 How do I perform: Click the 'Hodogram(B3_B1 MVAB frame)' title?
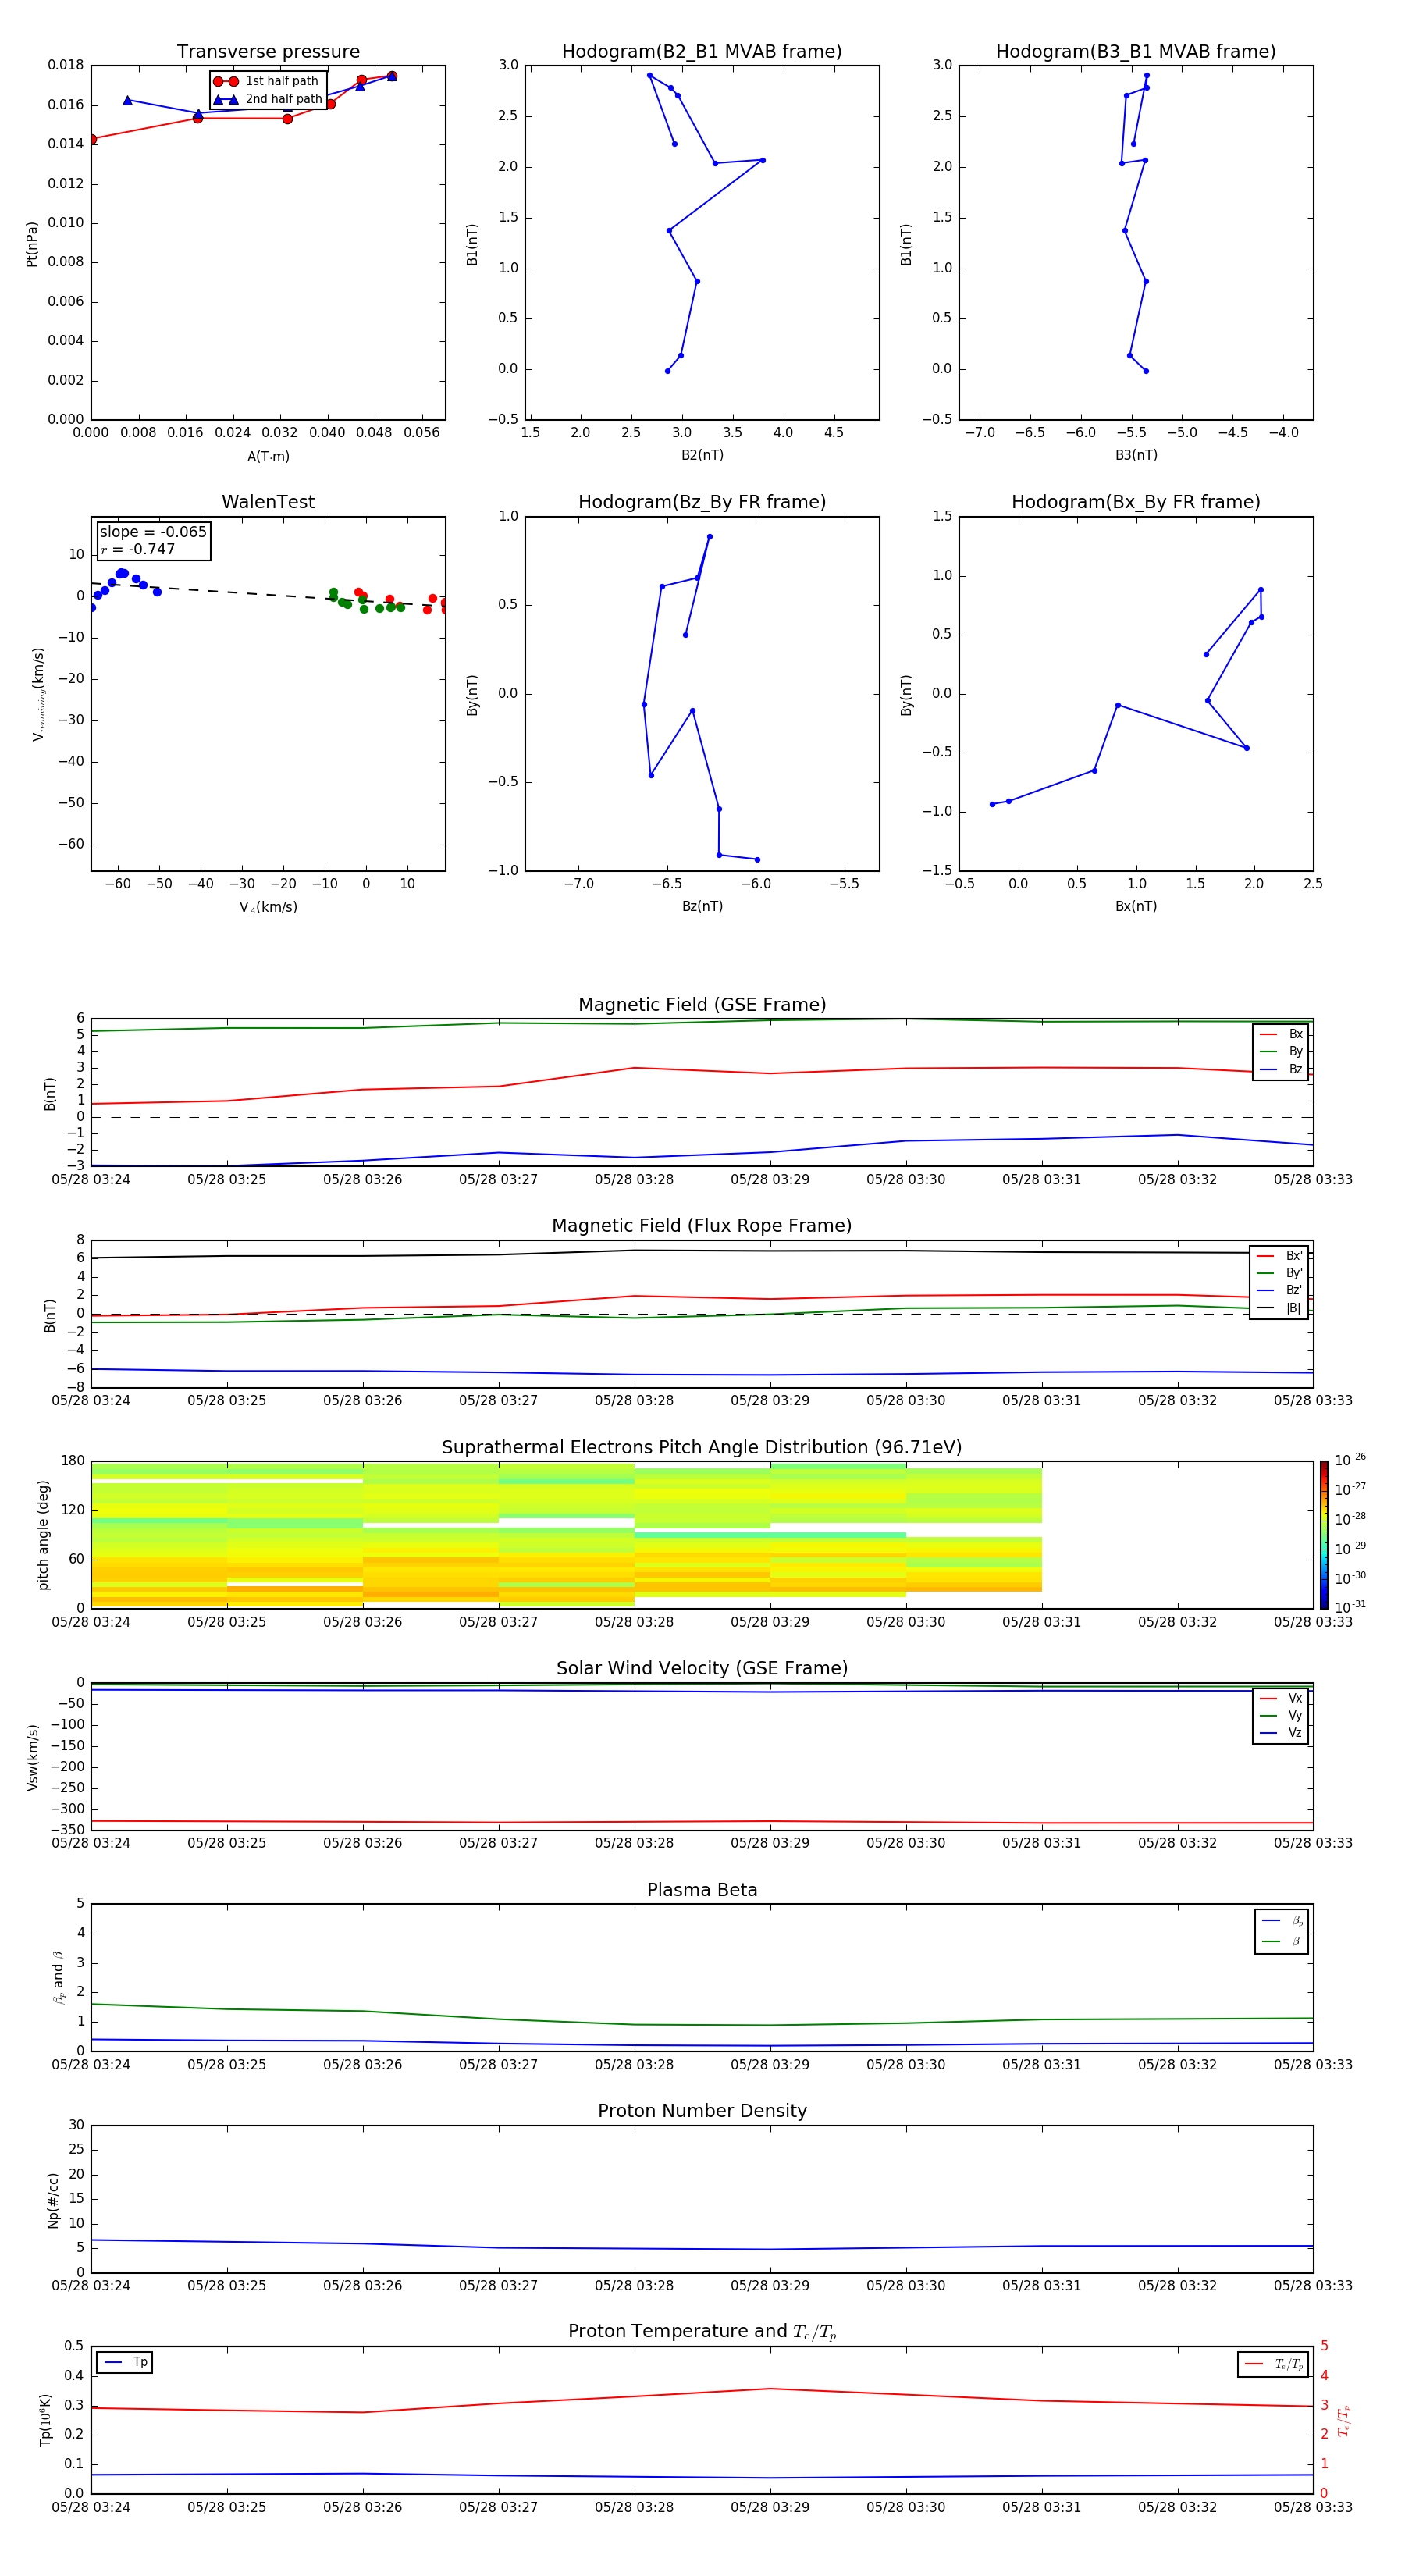[x=1136, y=52]
